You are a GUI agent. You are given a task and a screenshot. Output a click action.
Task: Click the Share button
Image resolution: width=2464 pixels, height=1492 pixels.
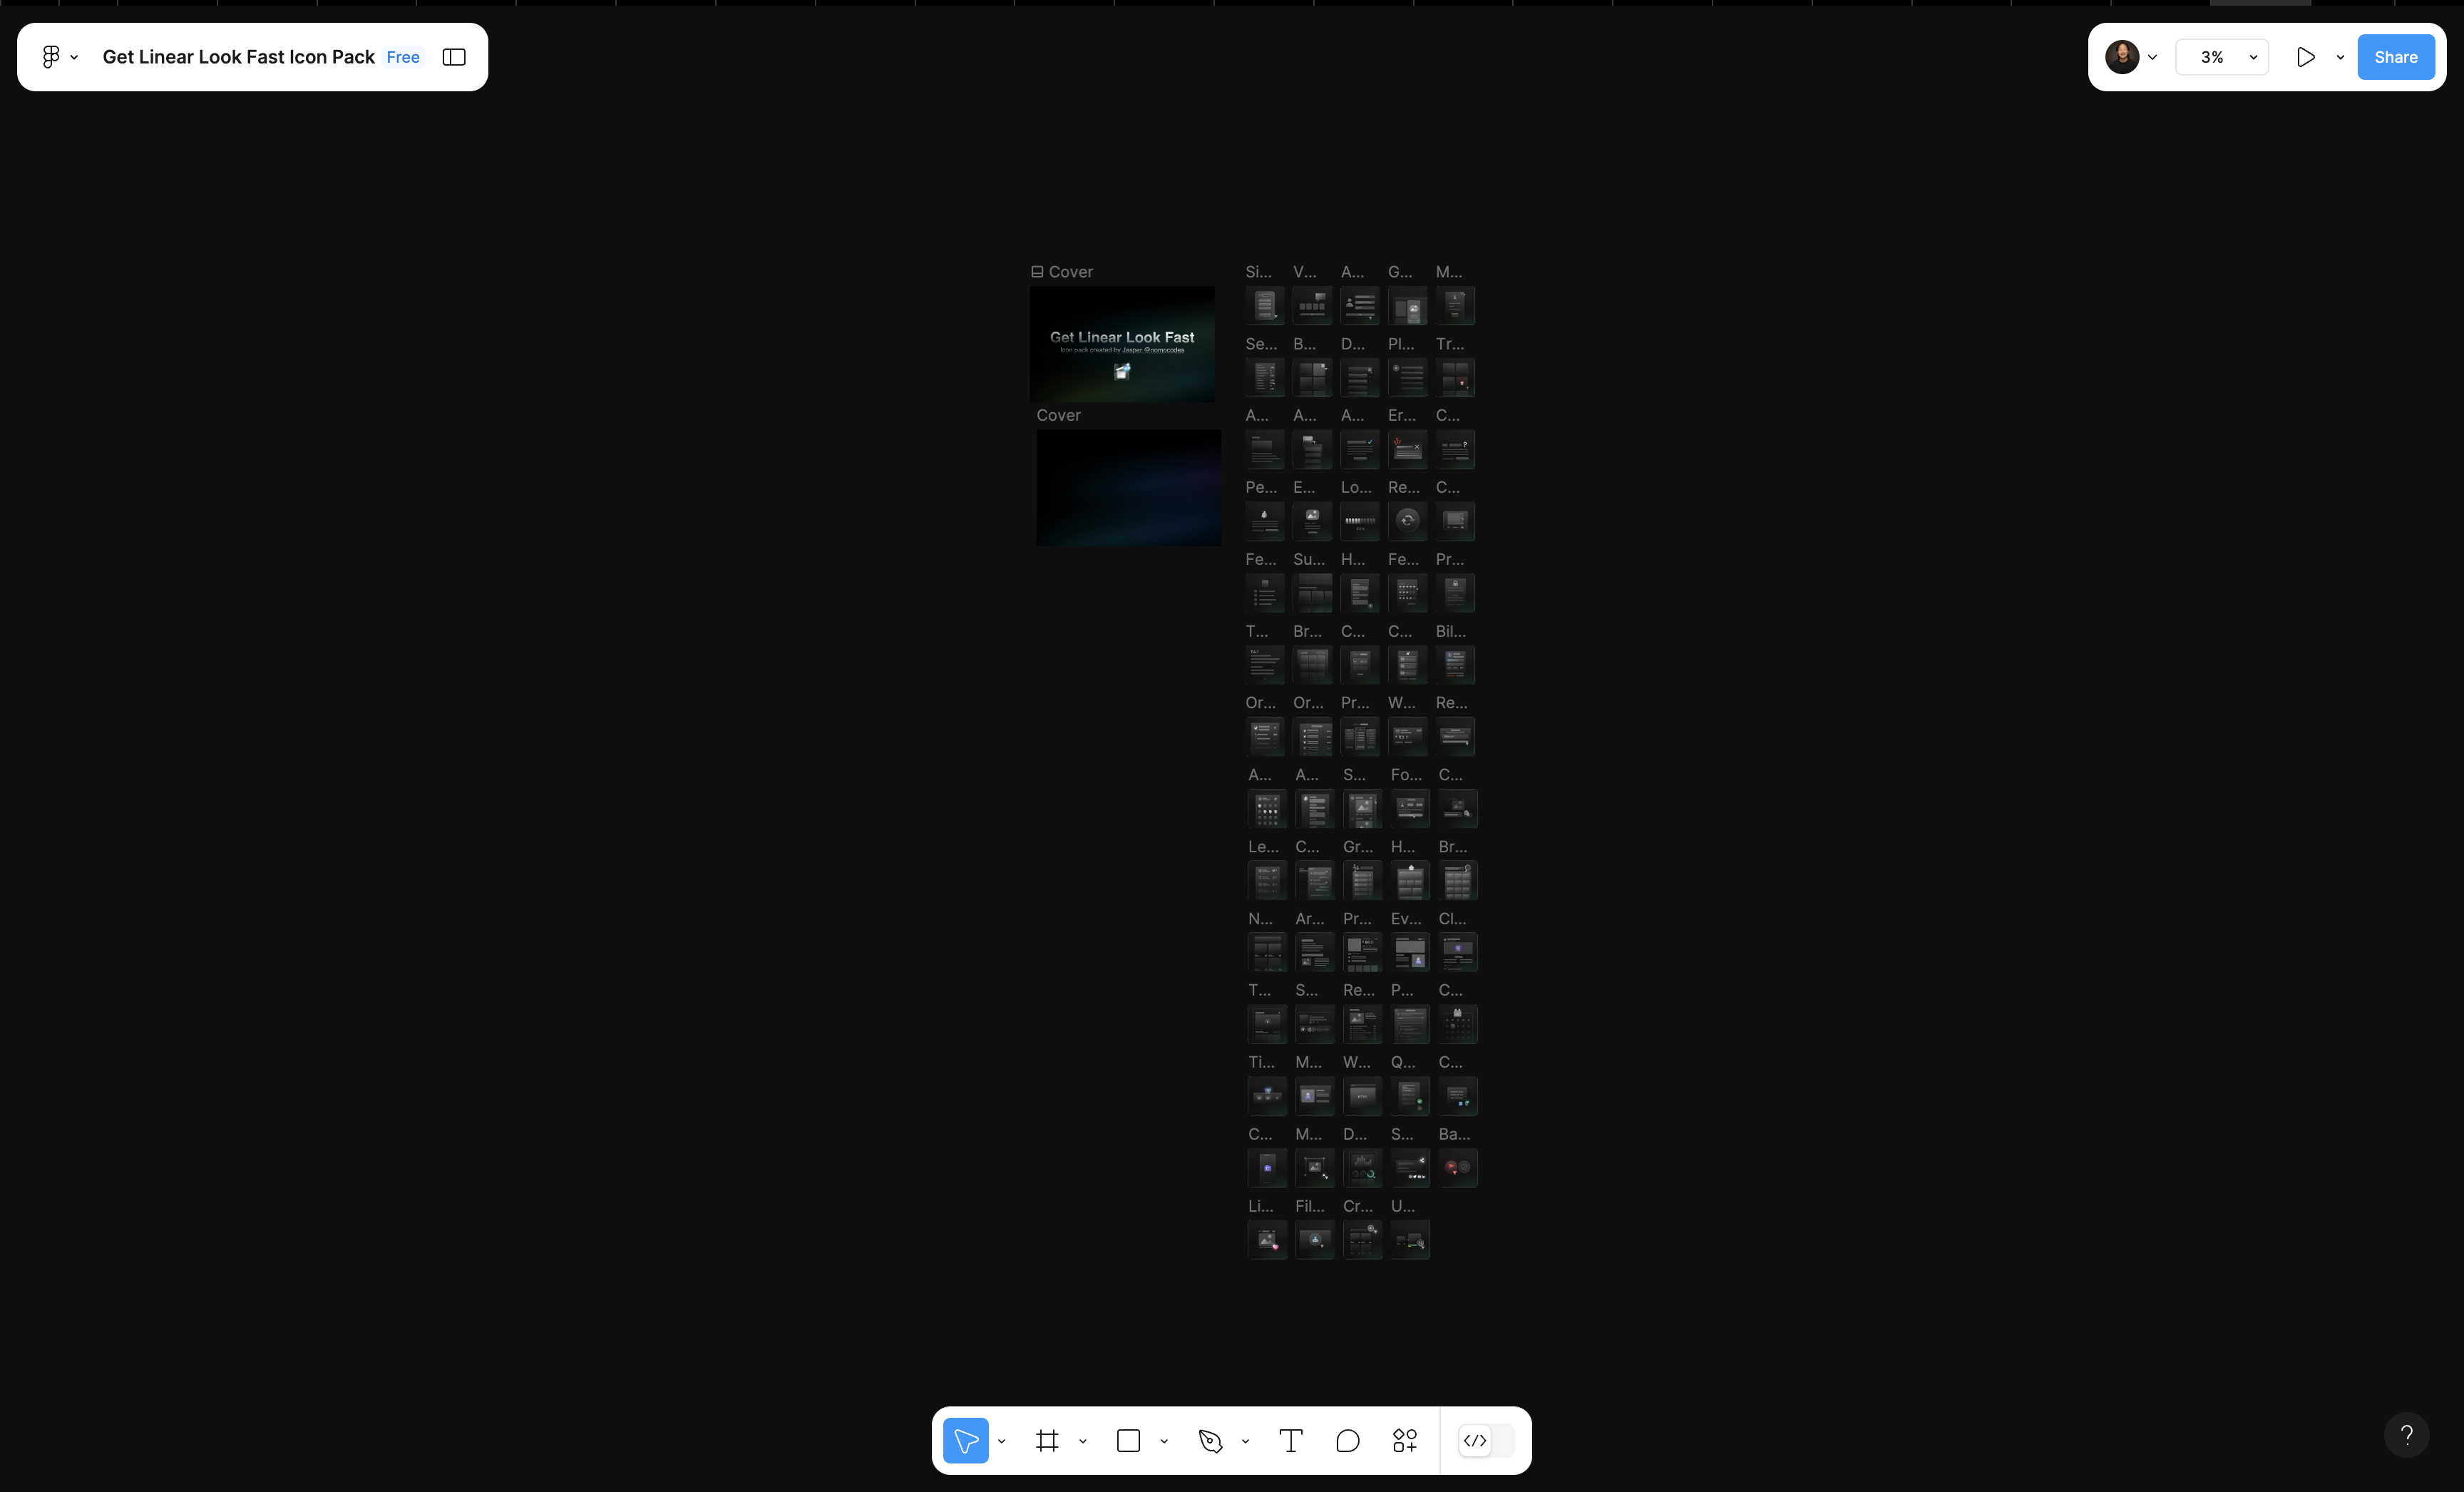point(2396,57)
